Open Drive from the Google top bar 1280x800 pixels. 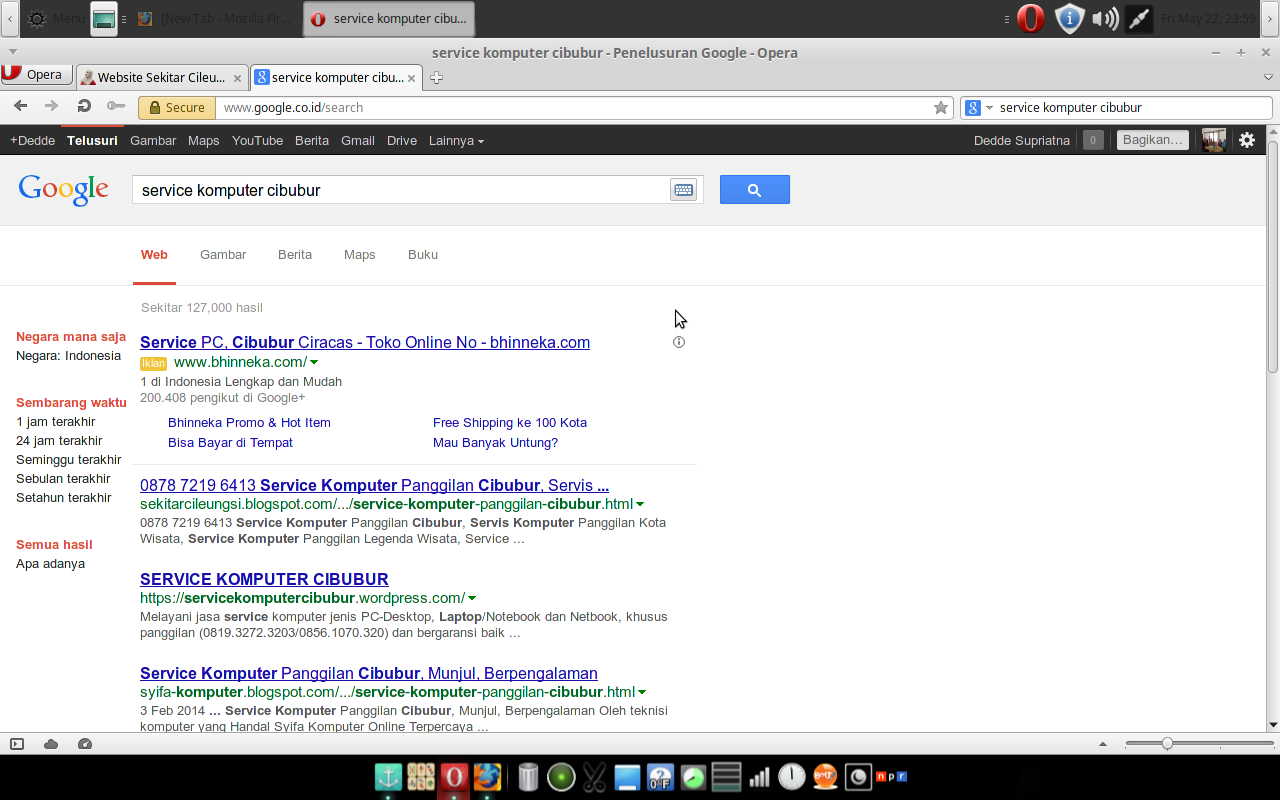[402, 140]
